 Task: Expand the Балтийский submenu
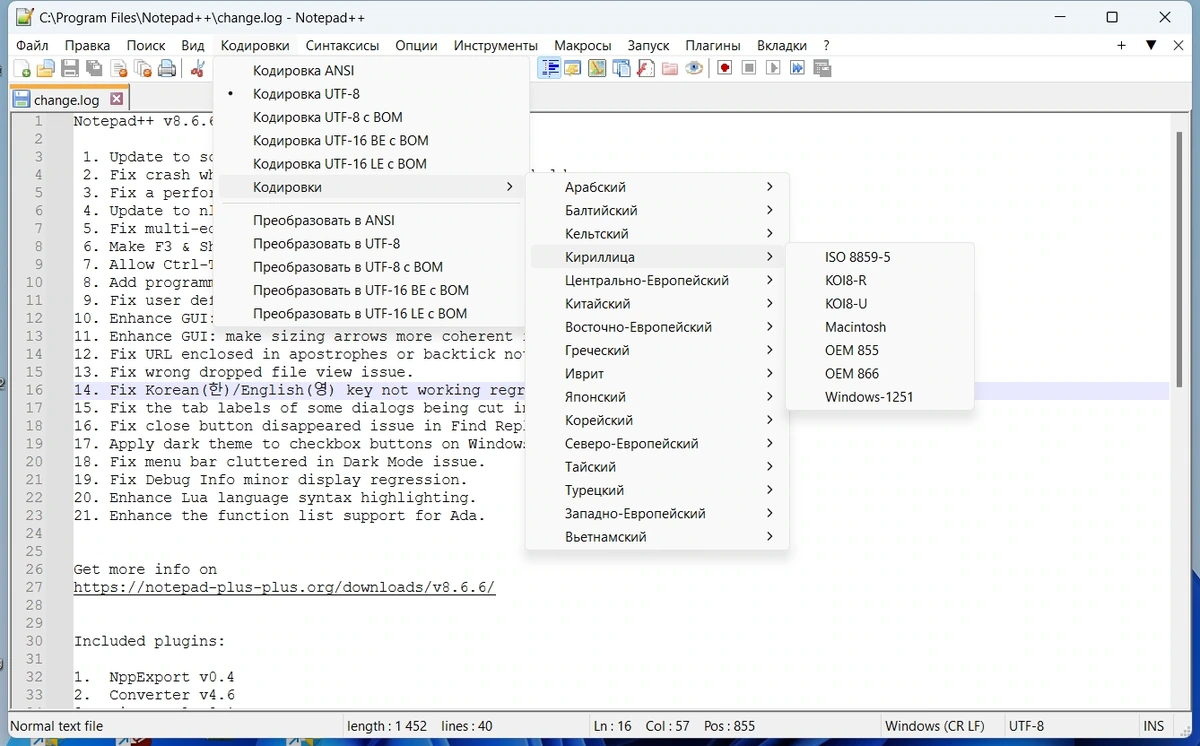tap(658, 210)
